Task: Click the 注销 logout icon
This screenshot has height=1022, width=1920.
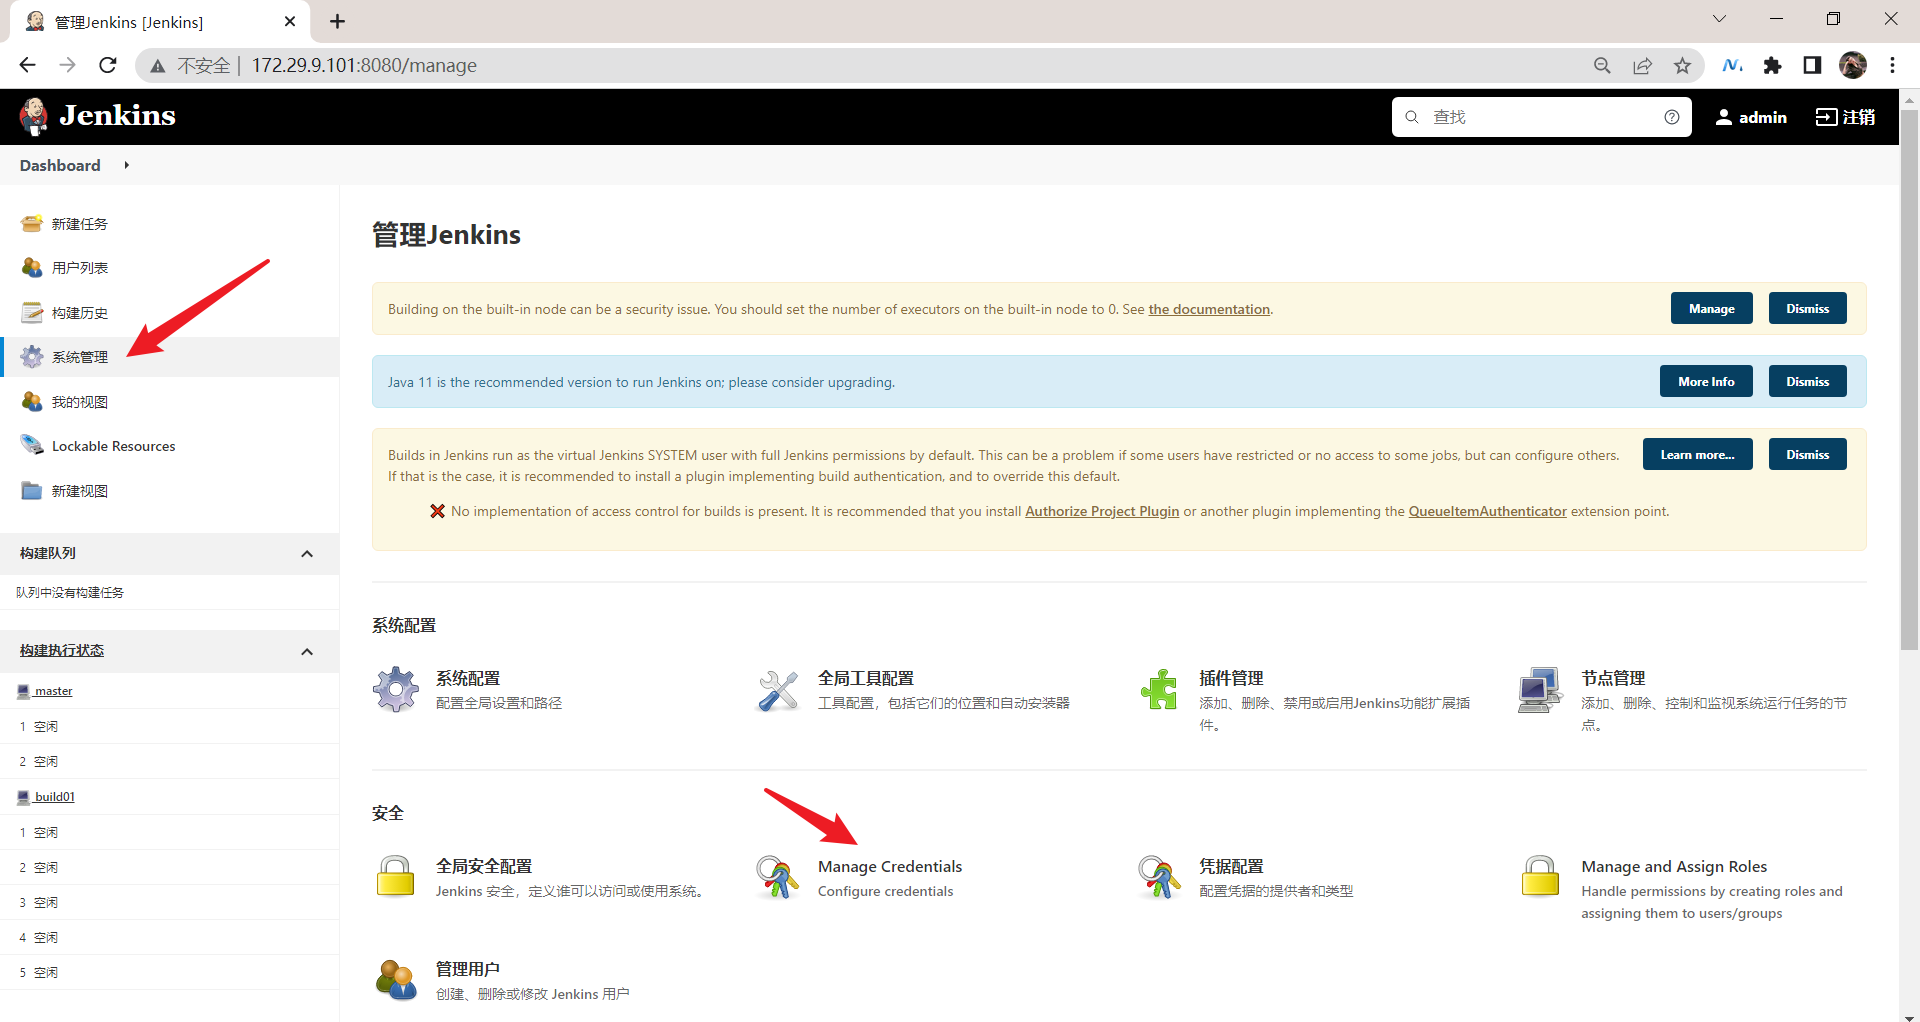Action: (x=1827, y=117)
